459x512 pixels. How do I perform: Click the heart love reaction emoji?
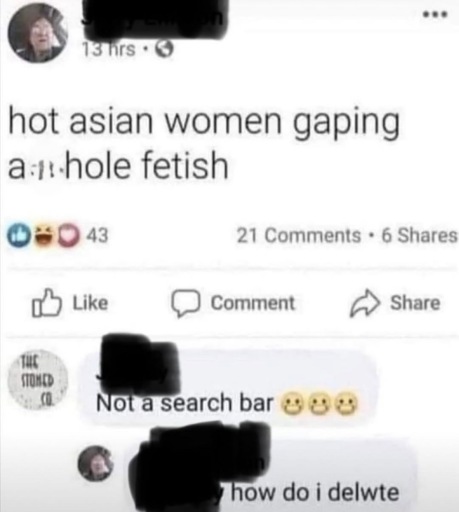[x=71, y=235]
